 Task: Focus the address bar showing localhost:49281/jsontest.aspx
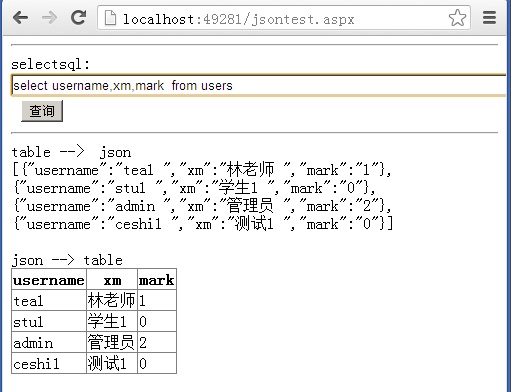284,18
